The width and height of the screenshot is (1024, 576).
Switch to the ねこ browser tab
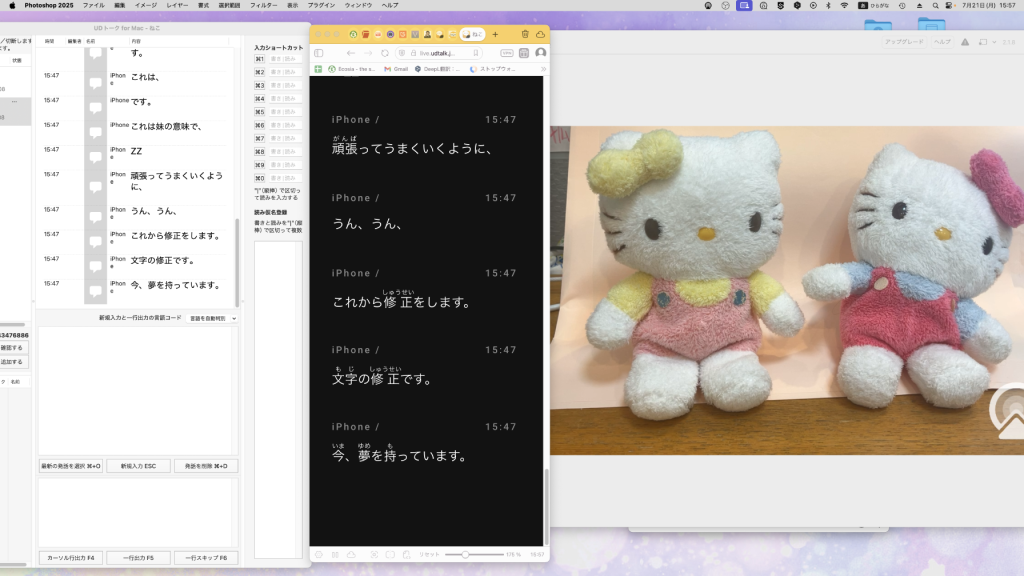(x=472, y=34)
